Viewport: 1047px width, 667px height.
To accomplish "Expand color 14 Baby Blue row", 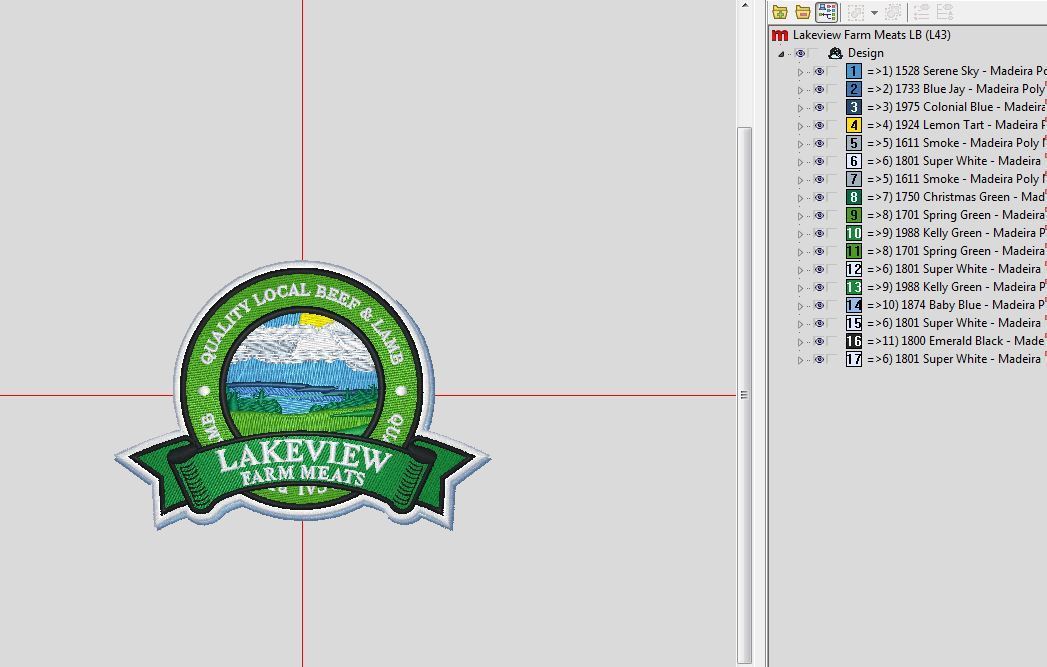I will pyautogui.click(x=800, y=306).
